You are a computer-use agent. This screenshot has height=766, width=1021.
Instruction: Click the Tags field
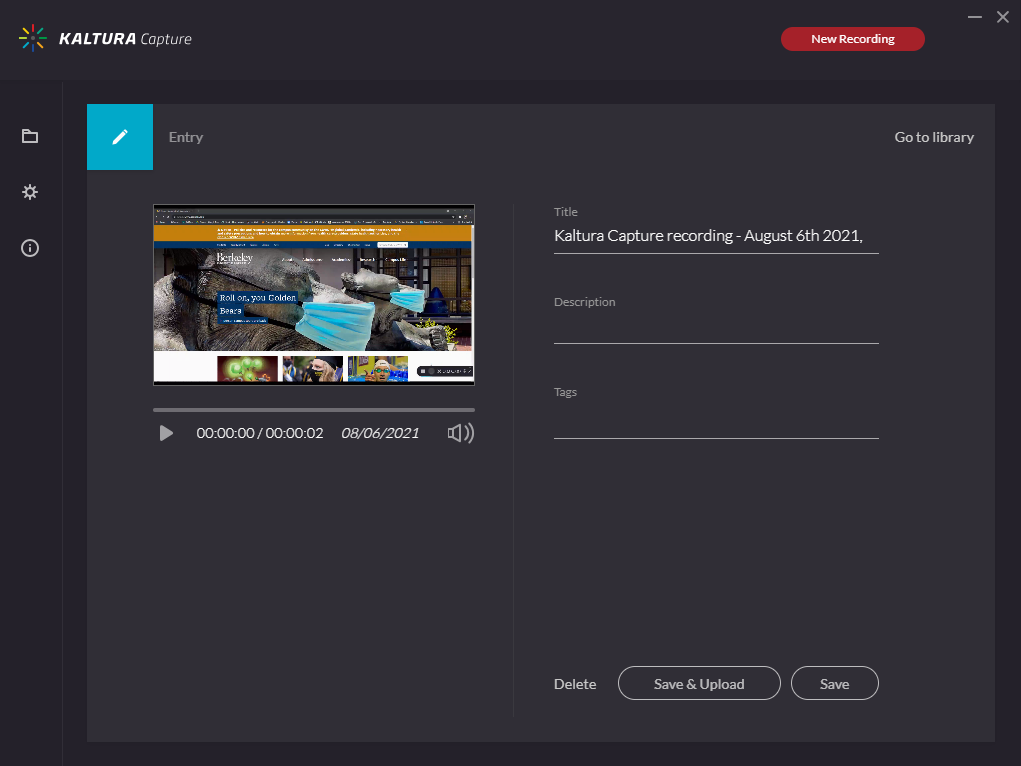715,420
